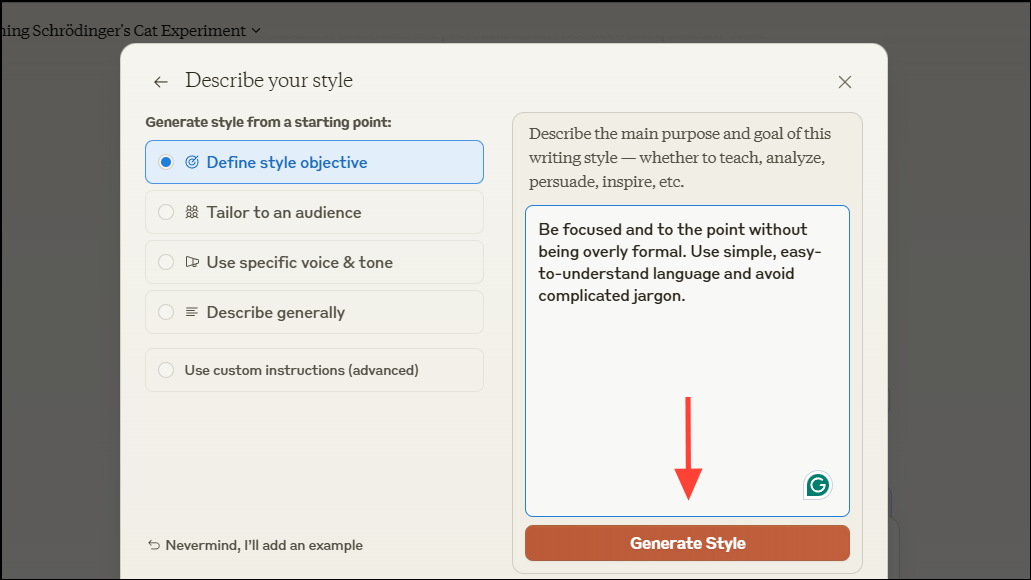
Task: Click the lines icon beside Describe generally
Action: tap(192, 312)
